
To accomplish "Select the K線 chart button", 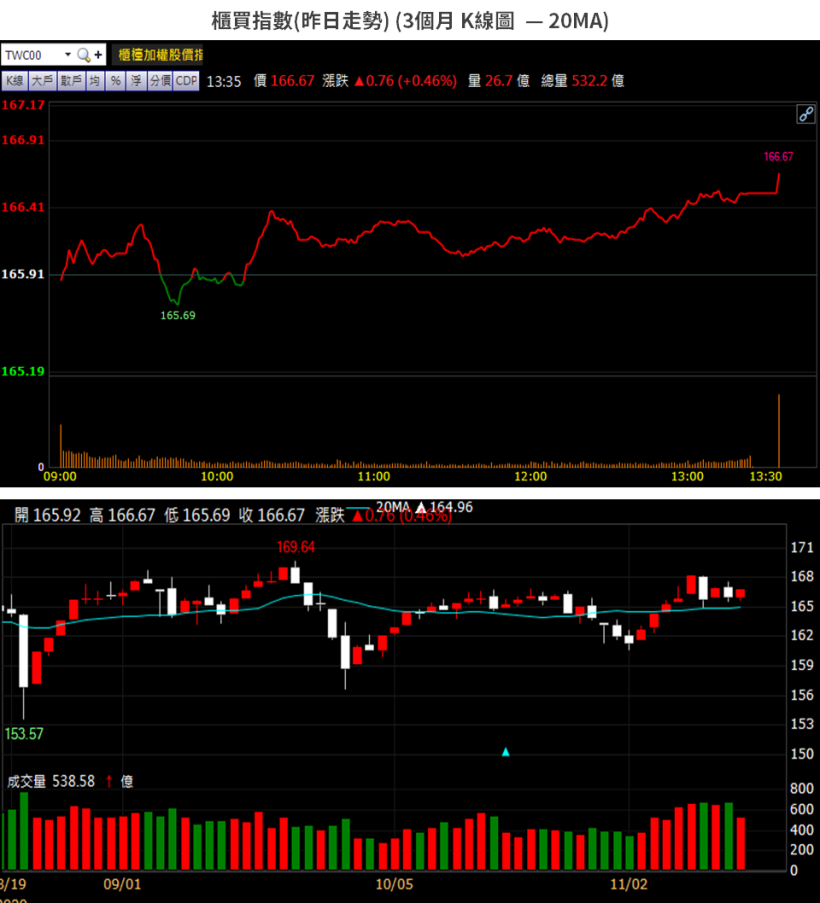I will click(x=14, y=81).
